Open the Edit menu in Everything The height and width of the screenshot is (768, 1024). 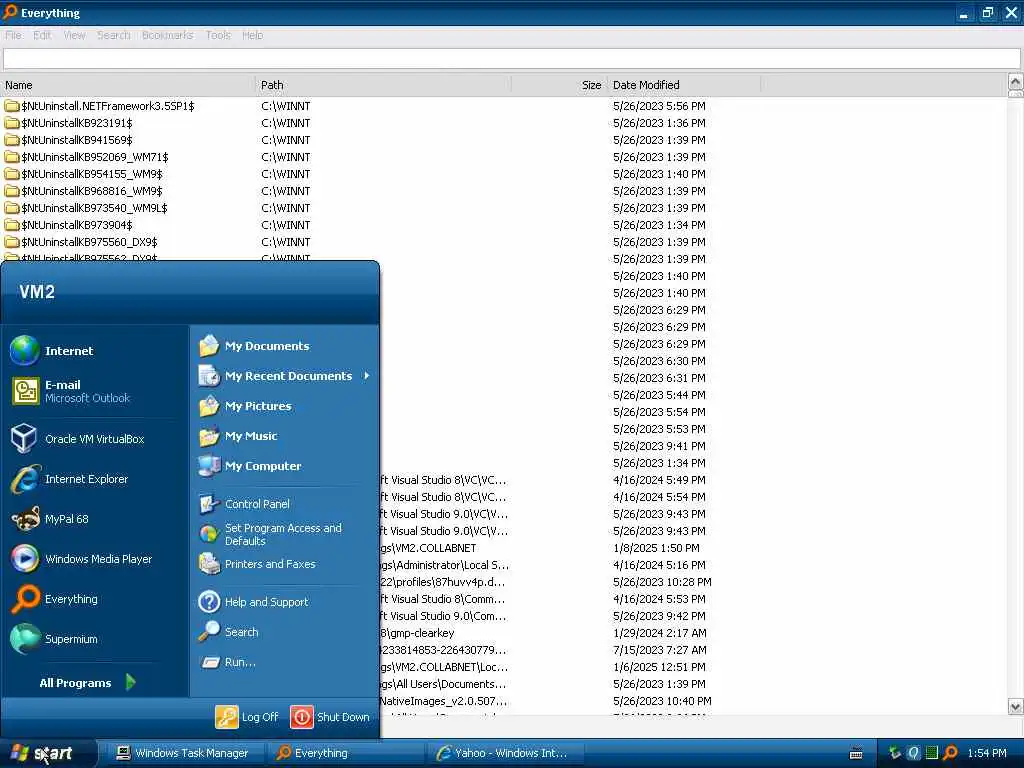42,35
